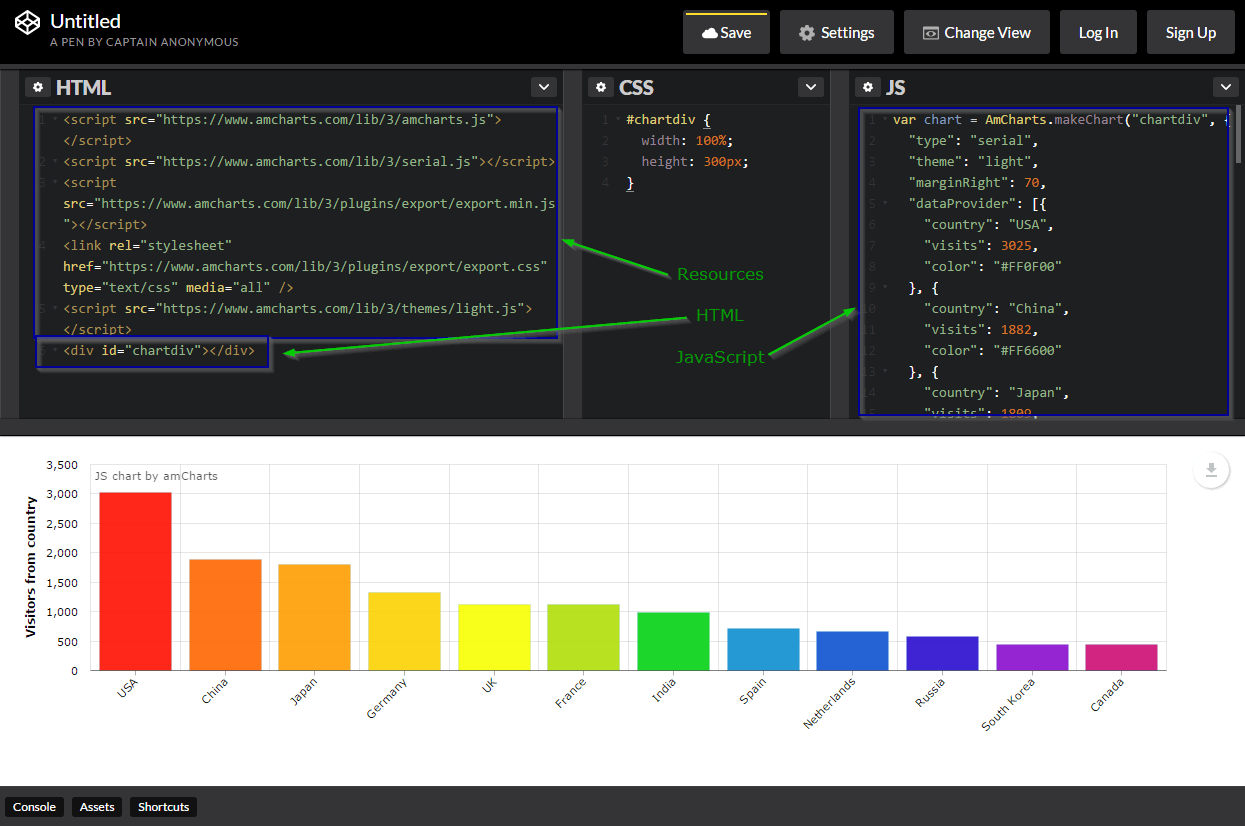Click the Untitled pen title
Image resolution: width=1245 pixels, height=826 pixels.
tap(85, 21)
